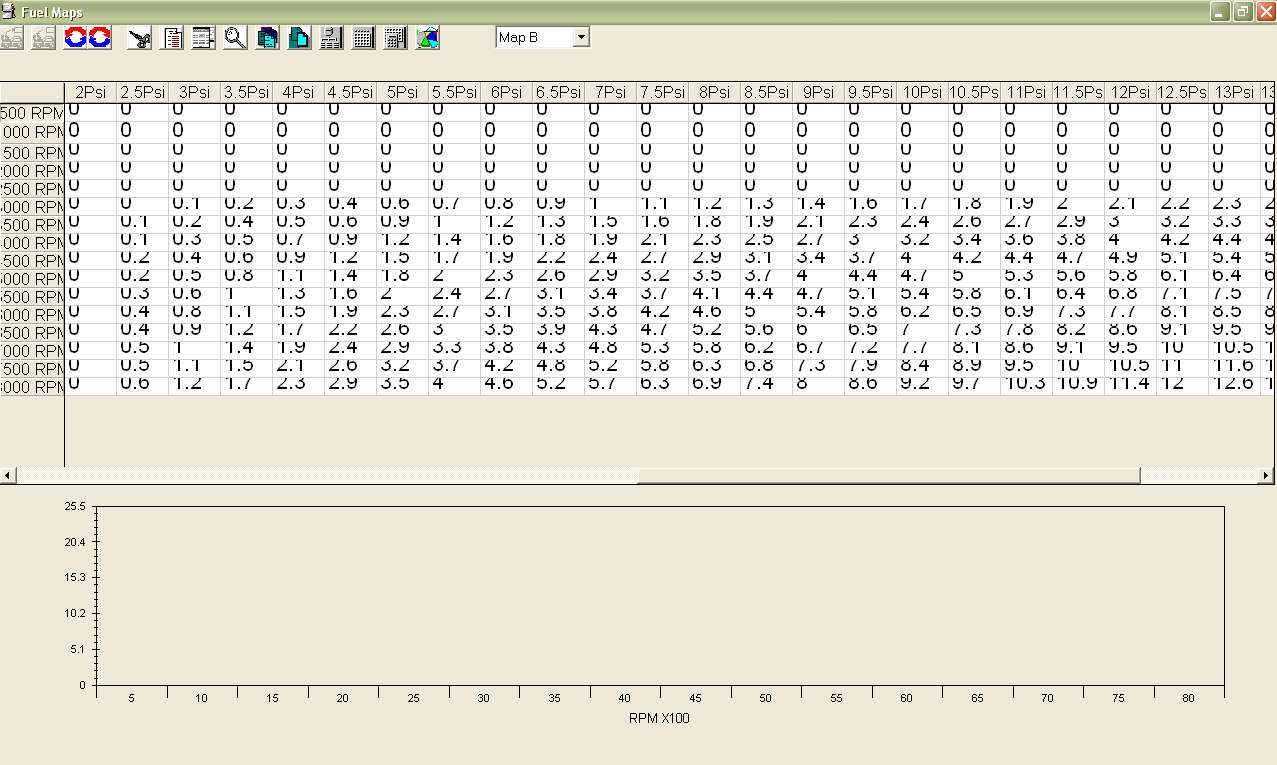This screenshot has width=1277, height=765.
Task: Click the fuel table horizontal scrollbar thumb
Action: click(889, 476)
